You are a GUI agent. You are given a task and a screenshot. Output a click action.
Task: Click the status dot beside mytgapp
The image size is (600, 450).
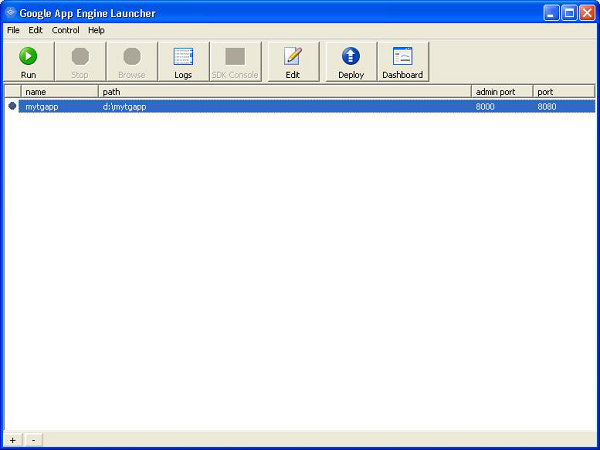12,106
